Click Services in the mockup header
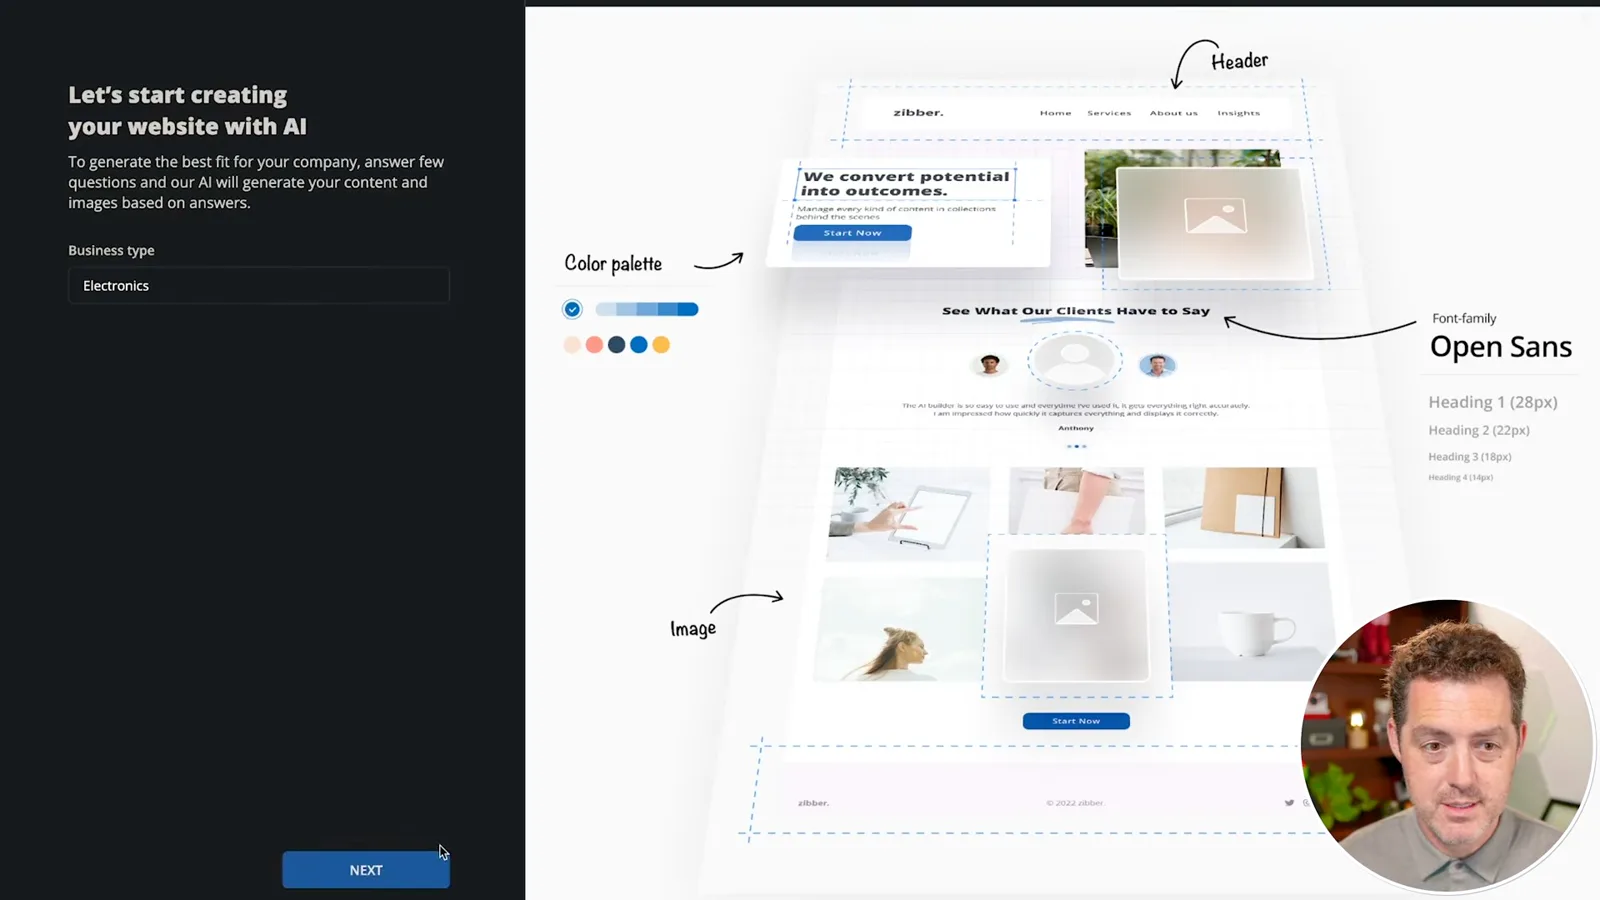The height and width of the screenshot is (900, 1600). 1109,113
